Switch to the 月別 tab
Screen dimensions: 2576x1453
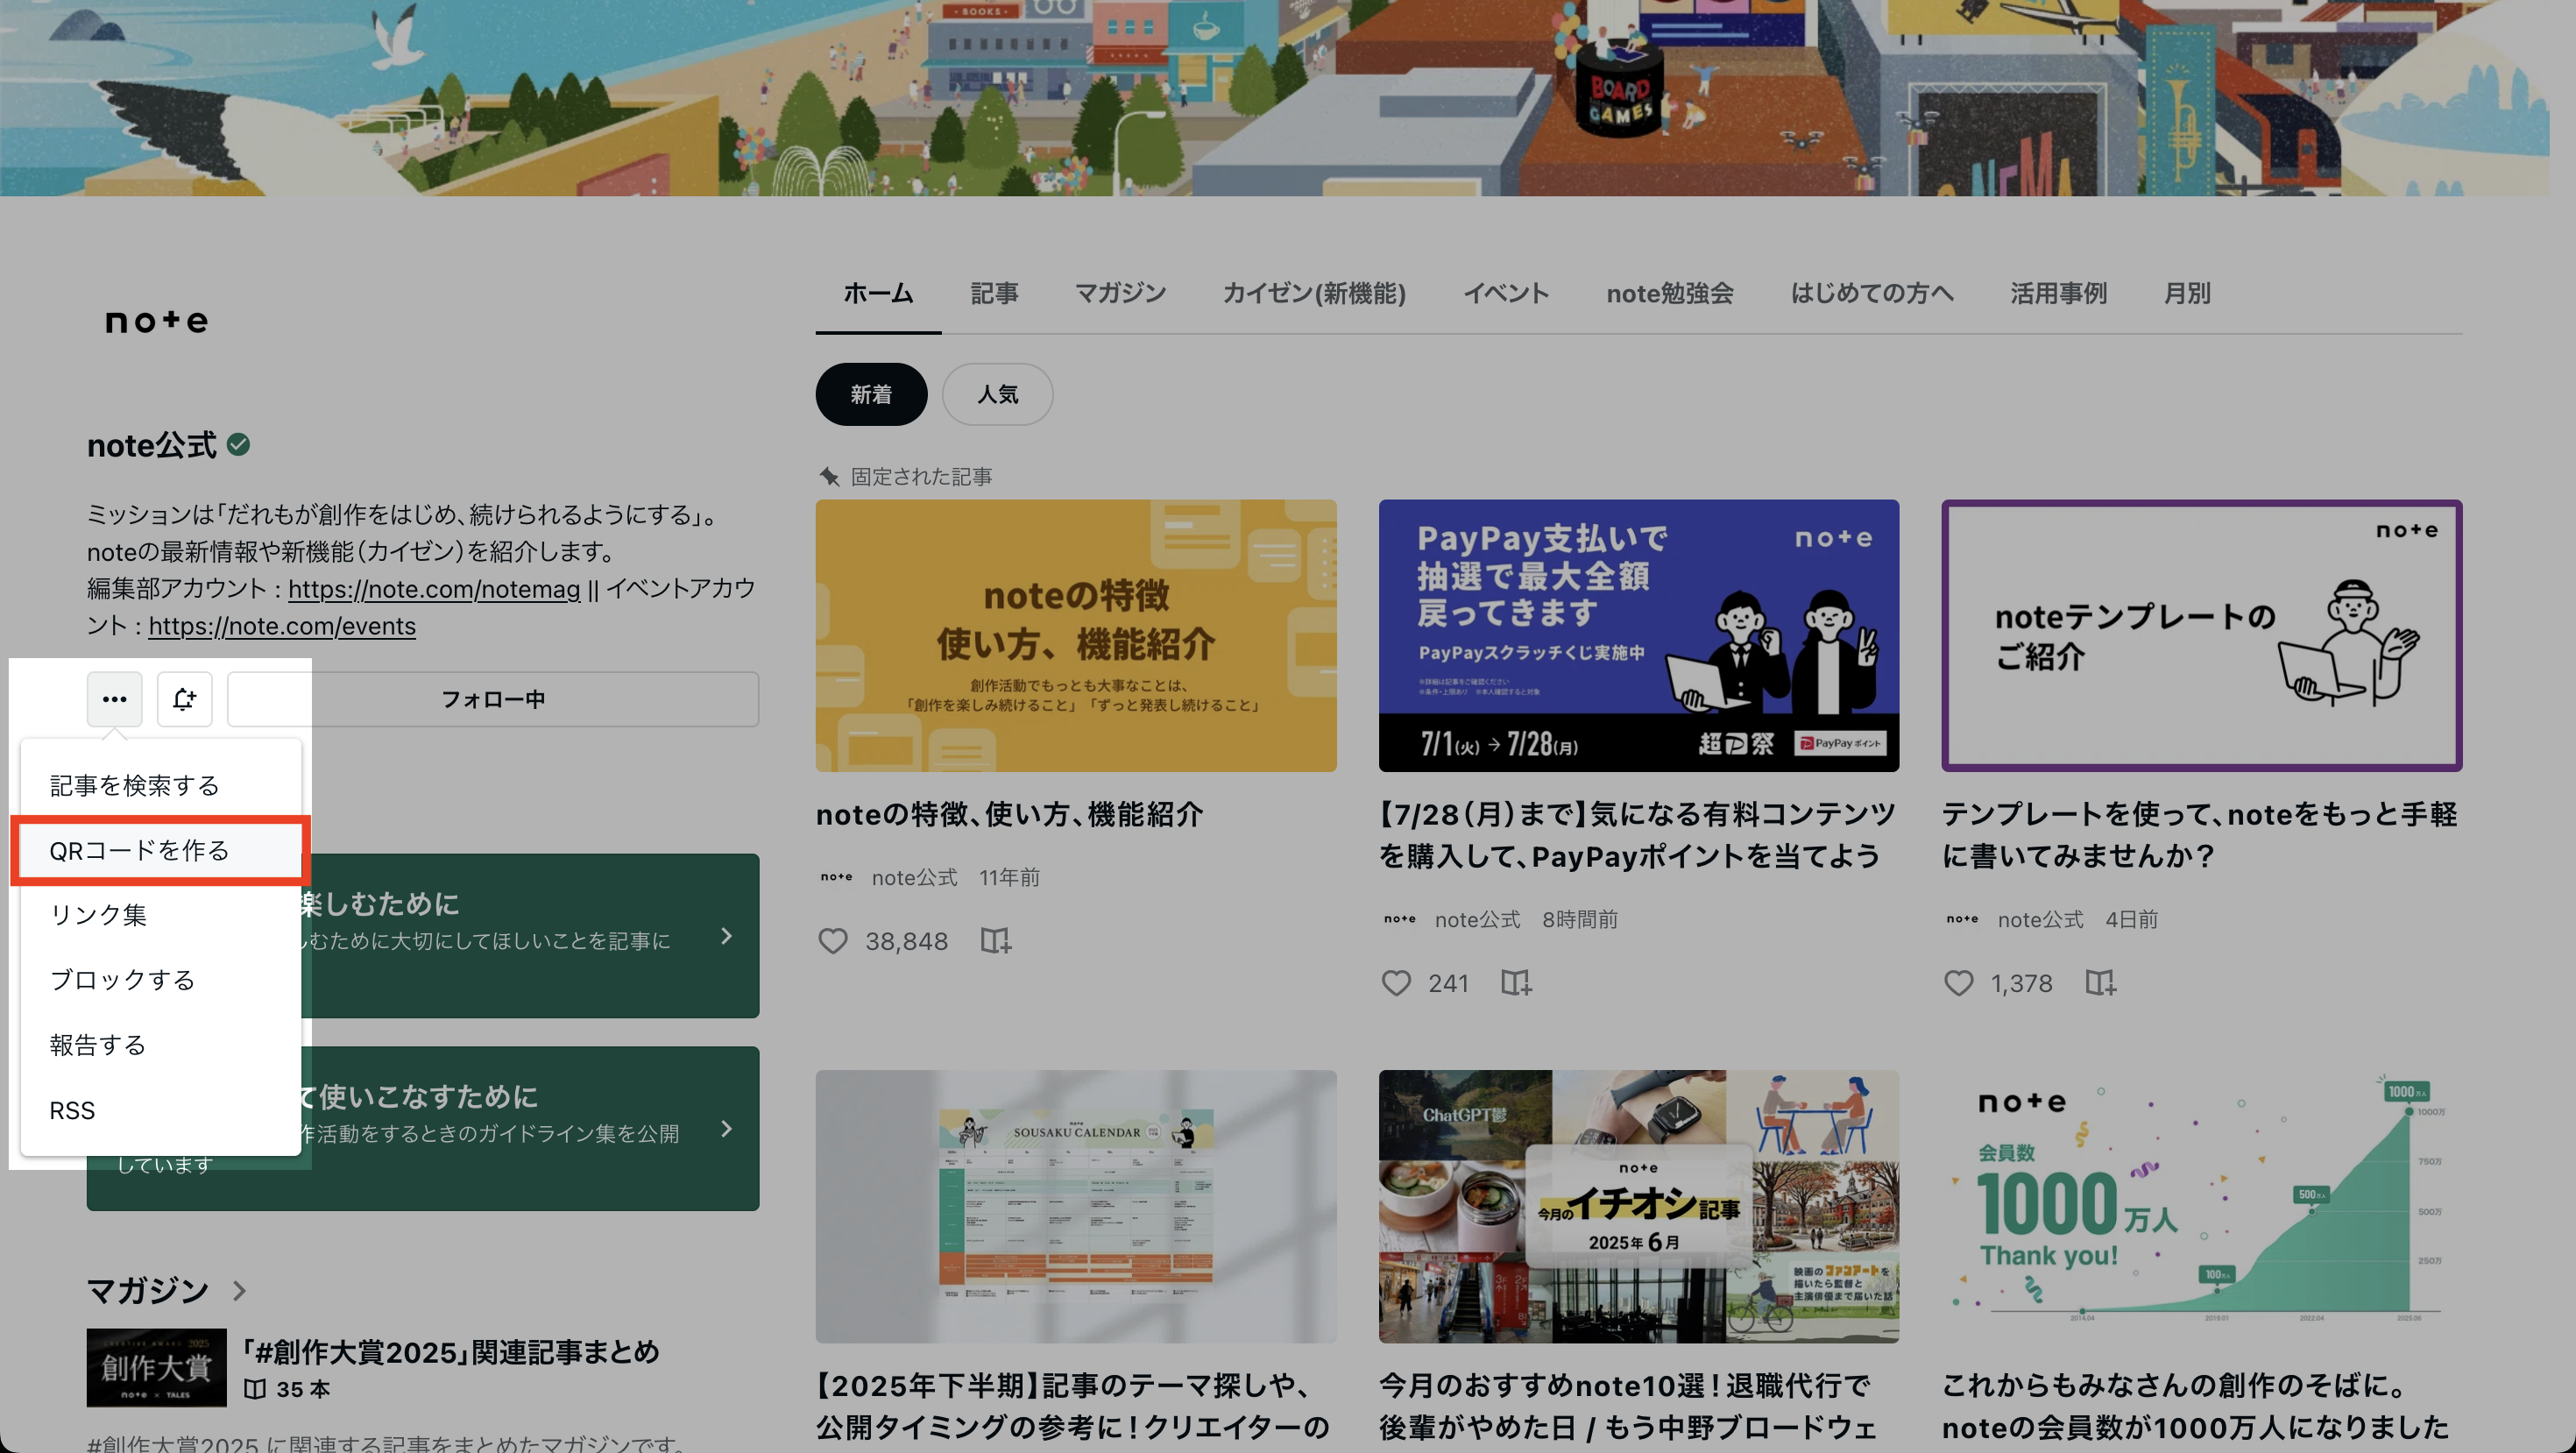[x=2186, y=293]
